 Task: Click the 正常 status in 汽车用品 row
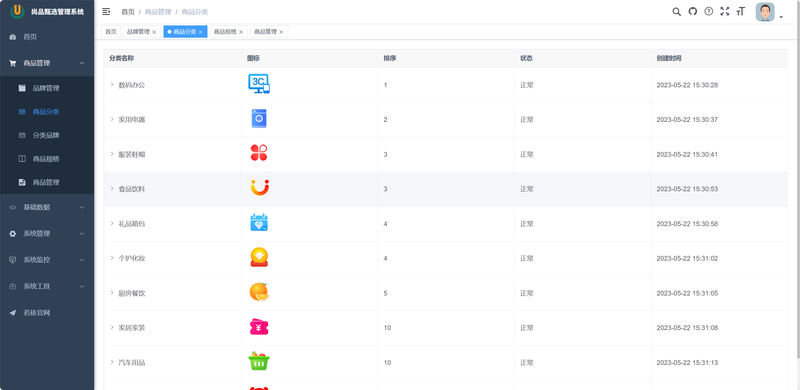point(527,362)
